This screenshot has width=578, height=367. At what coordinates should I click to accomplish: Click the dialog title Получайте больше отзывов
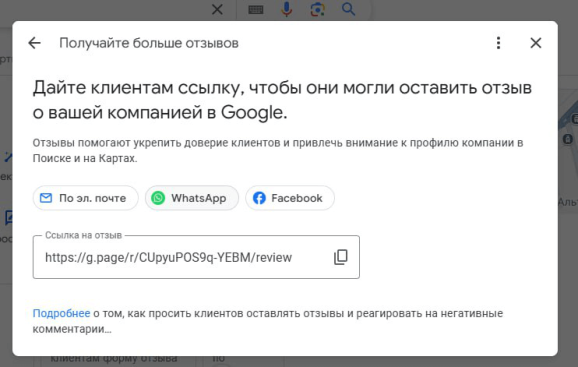(x=149, y=43)
